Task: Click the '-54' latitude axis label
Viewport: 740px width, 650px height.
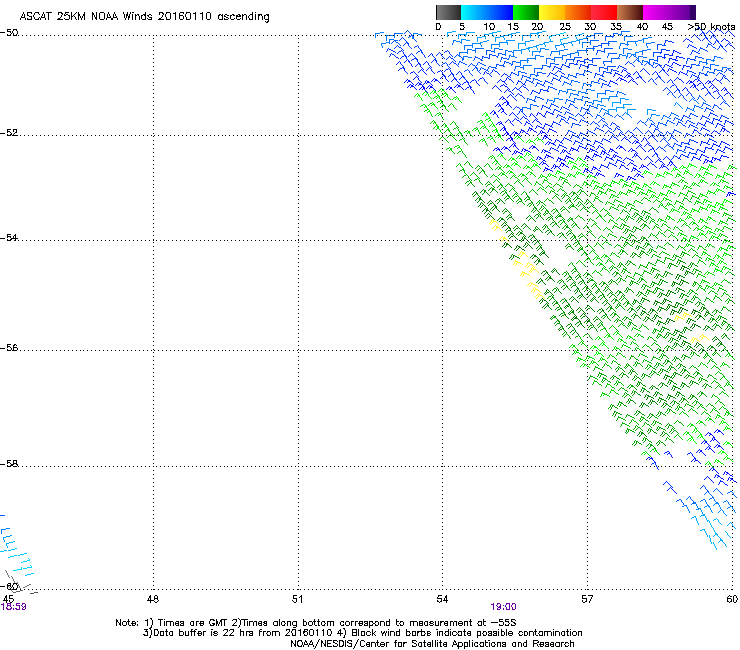Action: point(9,237)
